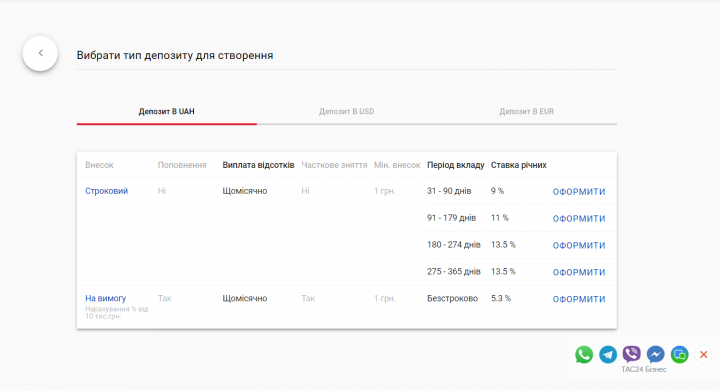Screen dimensions: 720x391
Task: Click ОФОРМИТИ for 91 - 179 днів period
Action: pyautogui.click(x=579, y=219)
